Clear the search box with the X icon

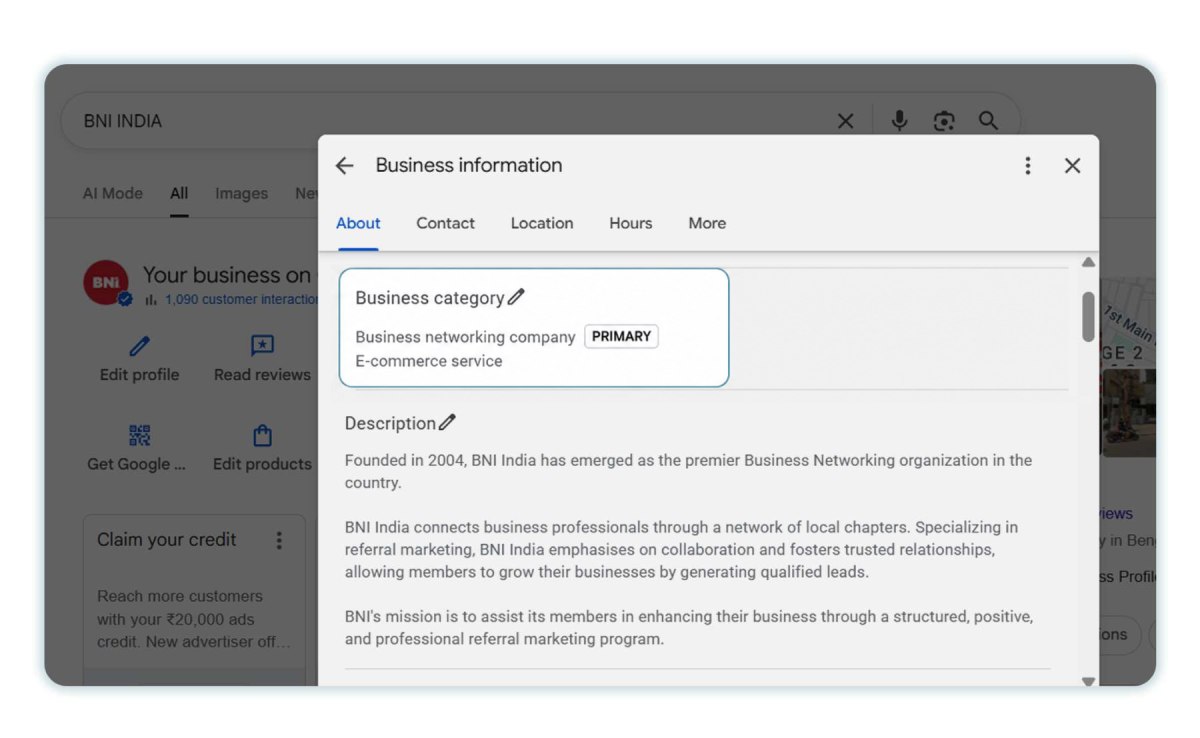(x=845, y=121)
